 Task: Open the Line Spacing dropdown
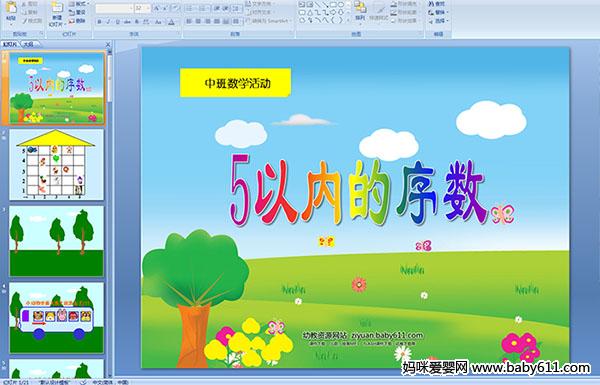tap(236, 8)
